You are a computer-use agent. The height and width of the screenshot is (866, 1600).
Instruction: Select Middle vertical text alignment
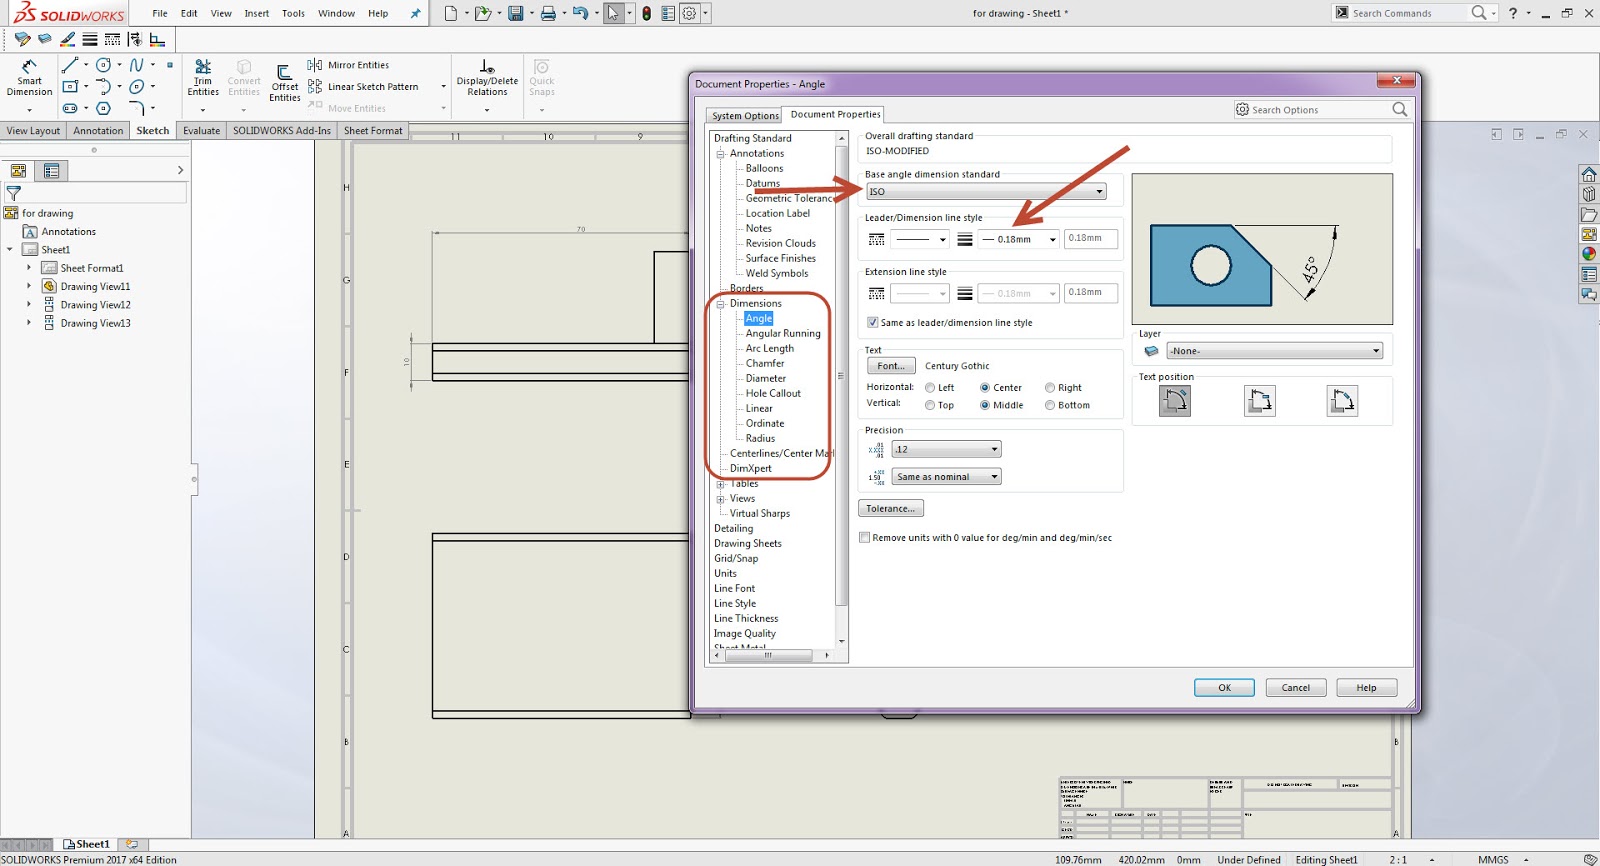(x=985, y=406)
